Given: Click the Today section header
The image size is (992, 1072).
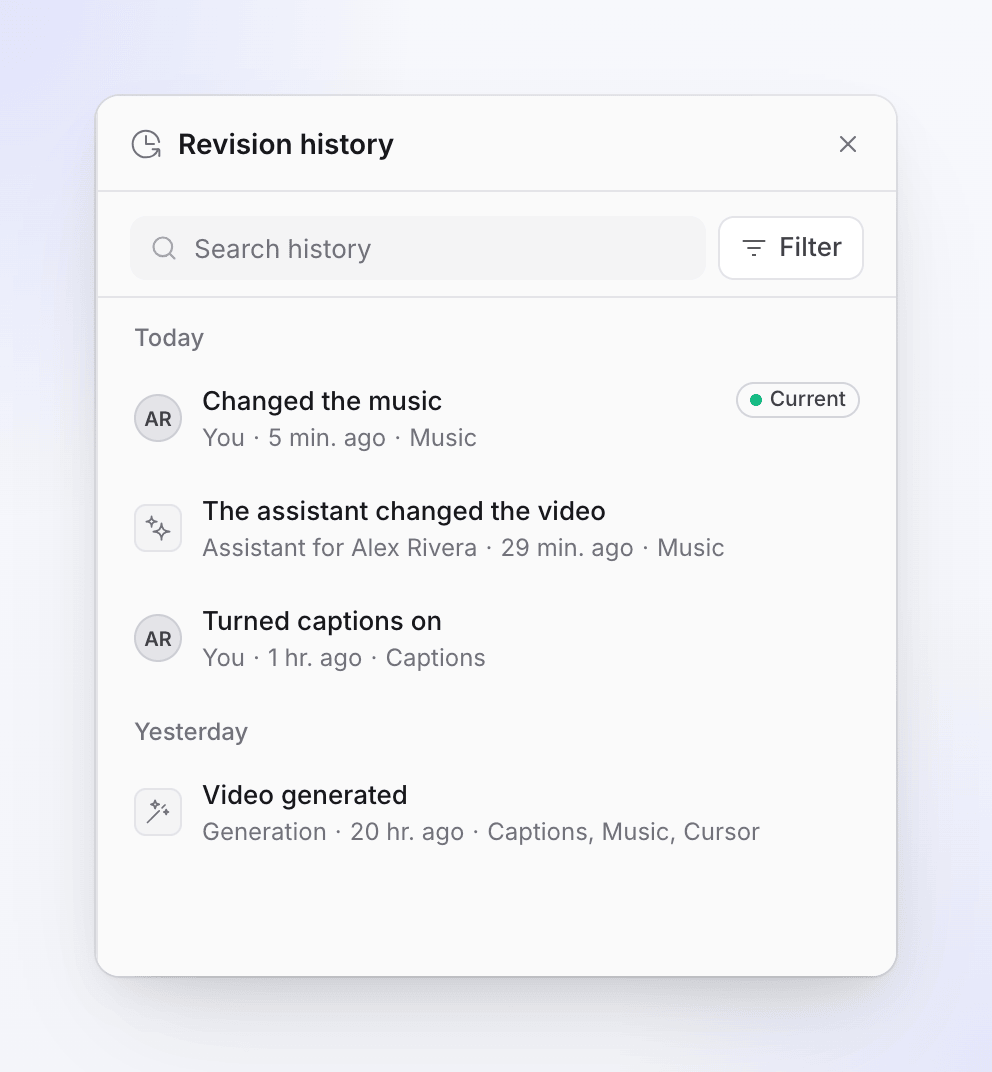Looking at the screenshot, I should point(169,338).
